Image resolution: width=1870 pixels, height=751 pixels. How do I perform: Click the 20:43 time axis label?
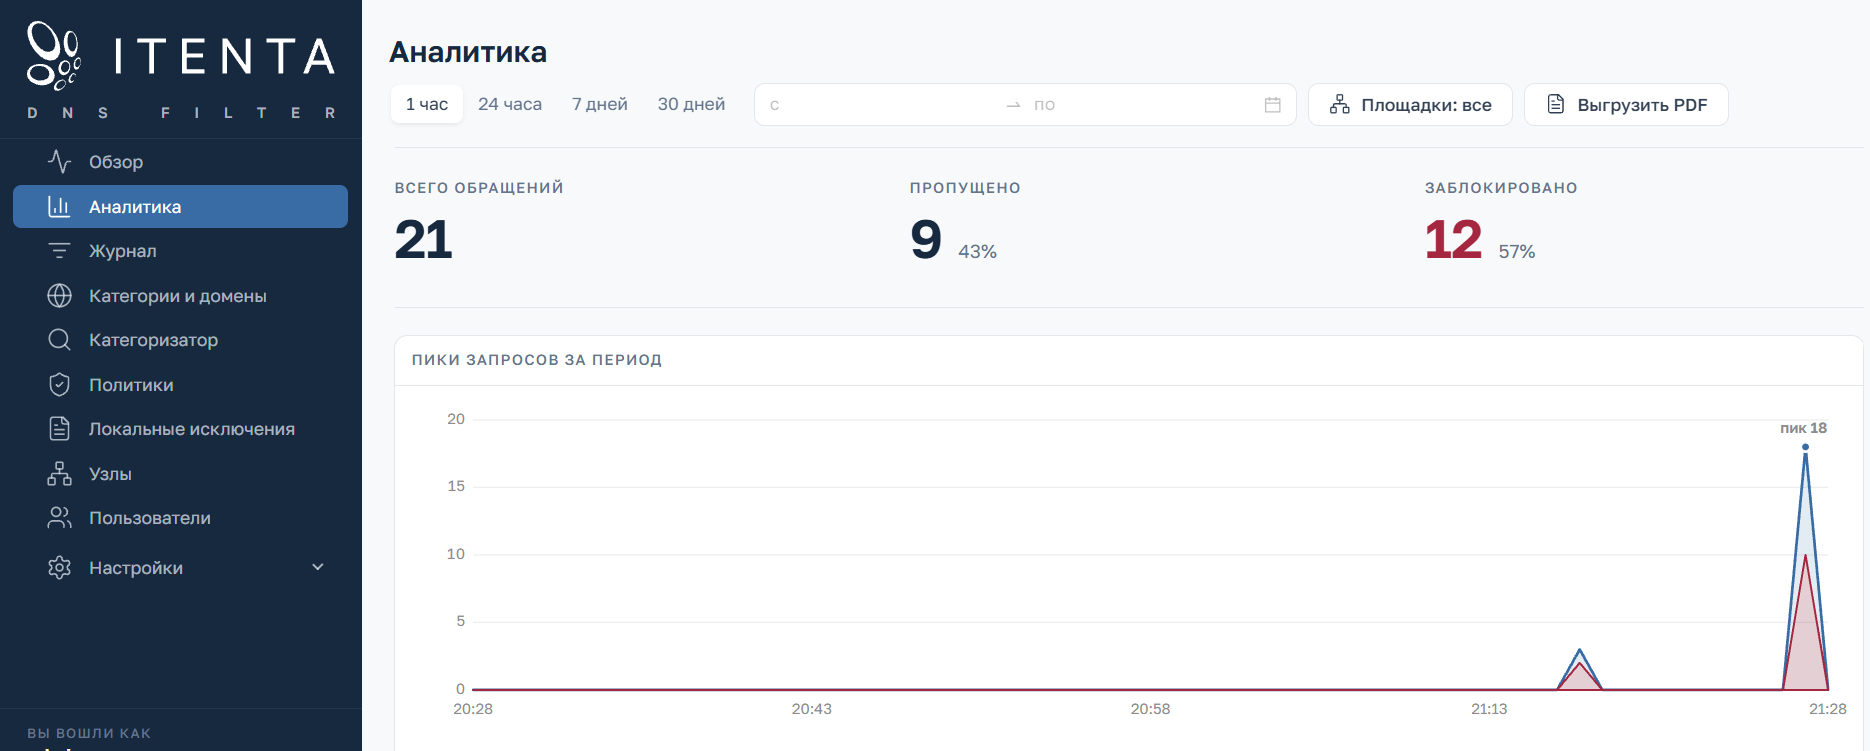812,709
